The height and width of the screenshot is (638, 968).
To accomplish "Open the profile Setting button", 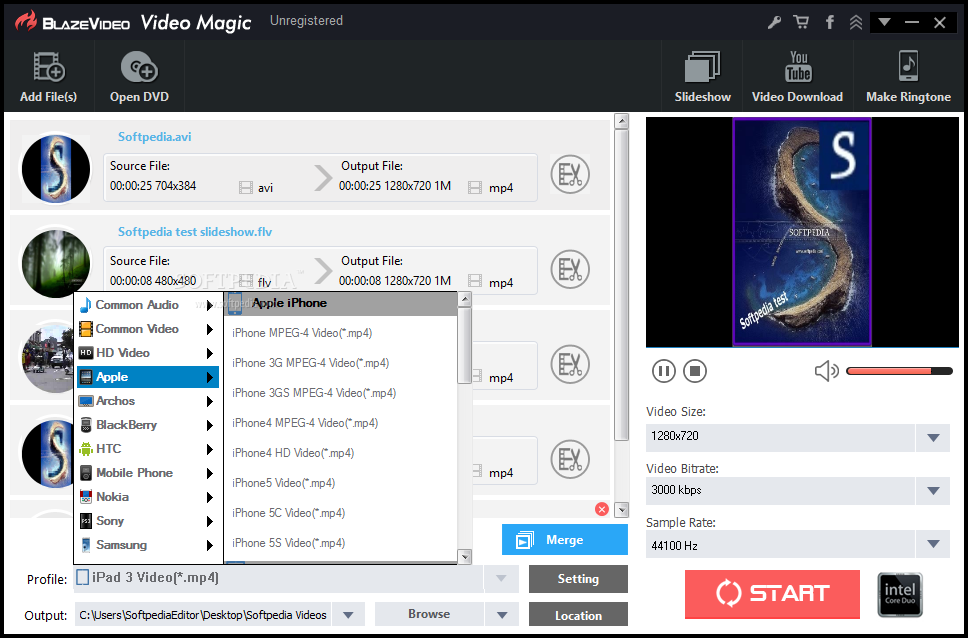I will pyautogui.click(x=578, y=579).
